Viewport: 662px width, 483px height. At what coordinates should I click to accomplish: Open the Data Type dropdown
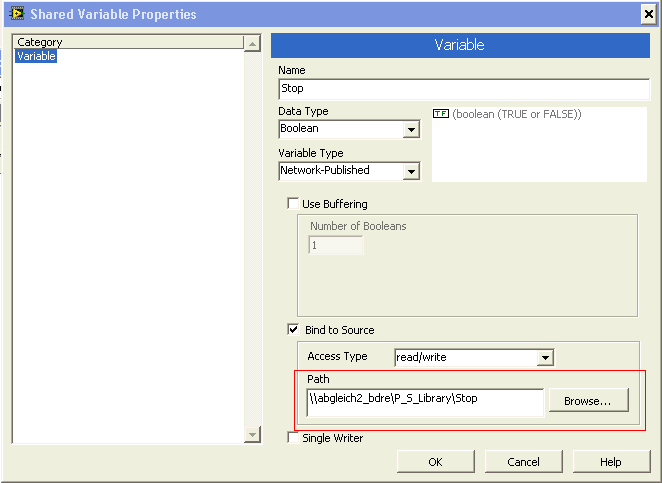(x=411, y=129)
